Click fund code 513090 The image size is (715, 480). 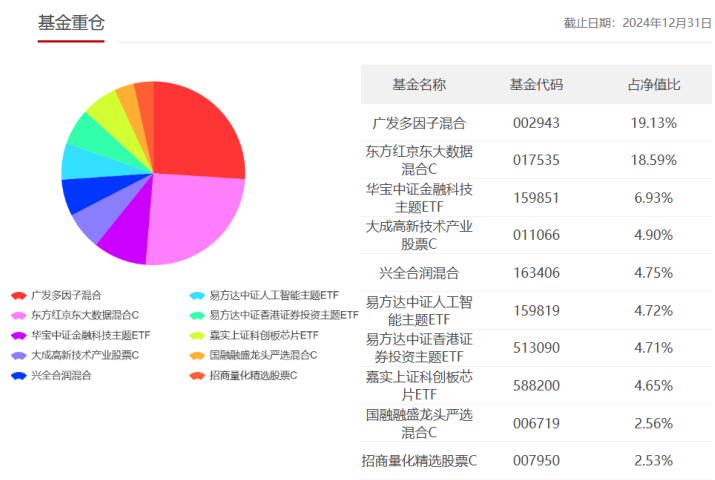click(x=536, y=347)
